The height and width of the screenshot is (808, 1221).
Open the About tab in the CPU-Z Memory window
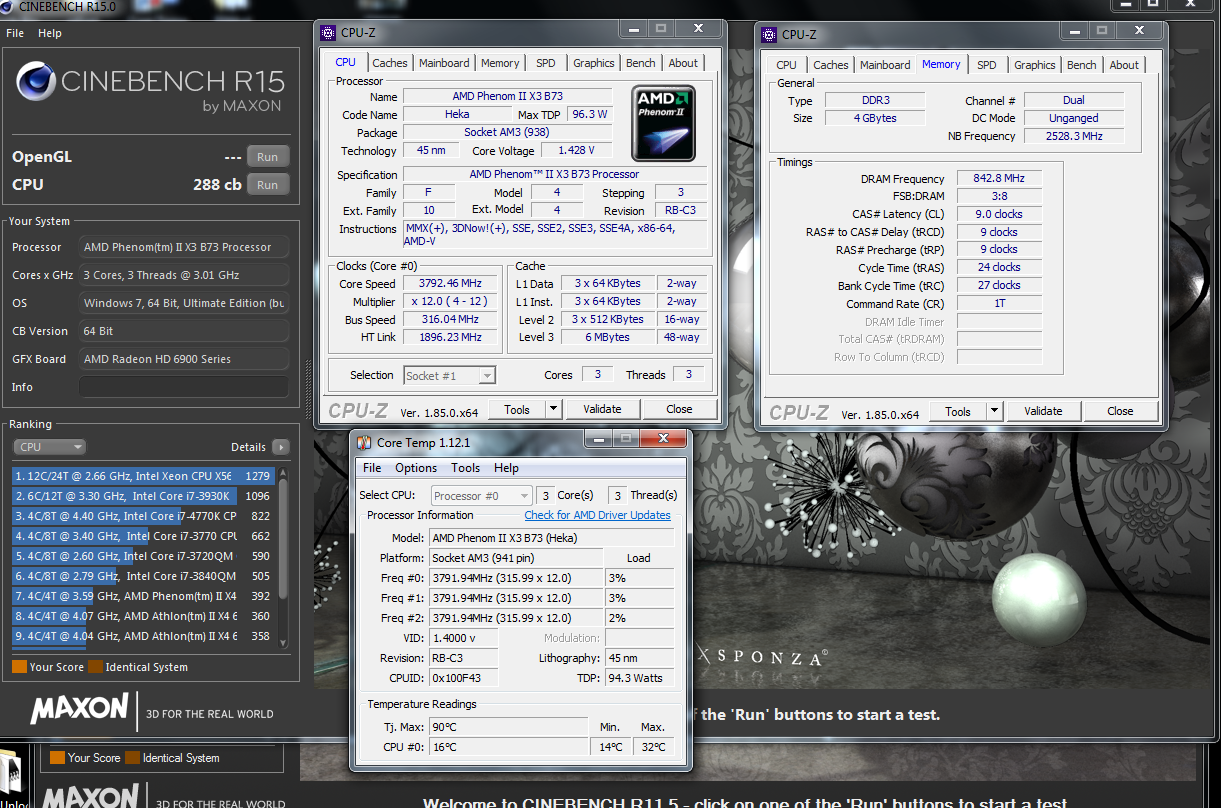[1125, 65]
